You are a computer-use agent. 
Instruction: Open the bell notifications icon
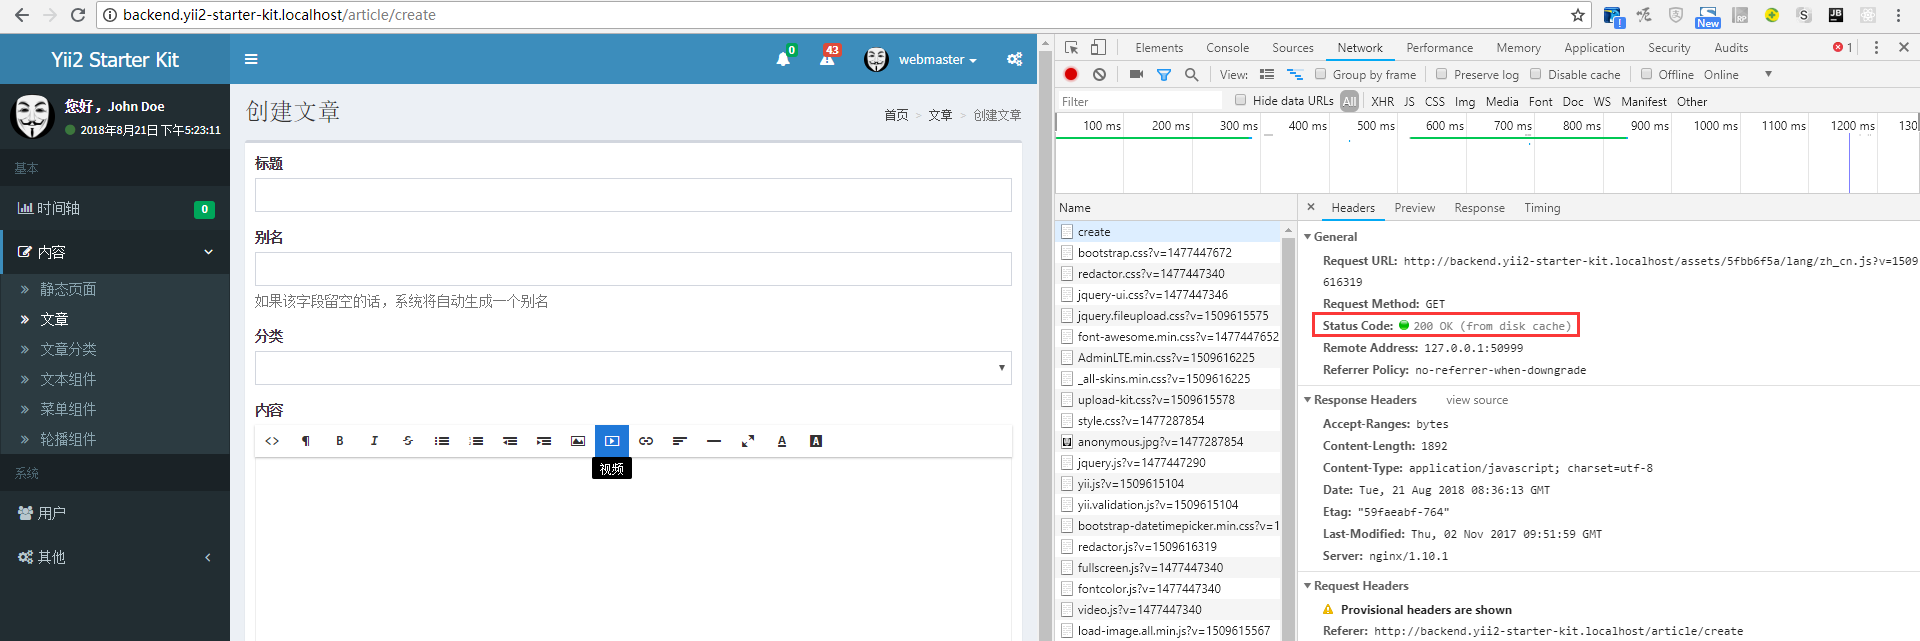tap(783, 59)
